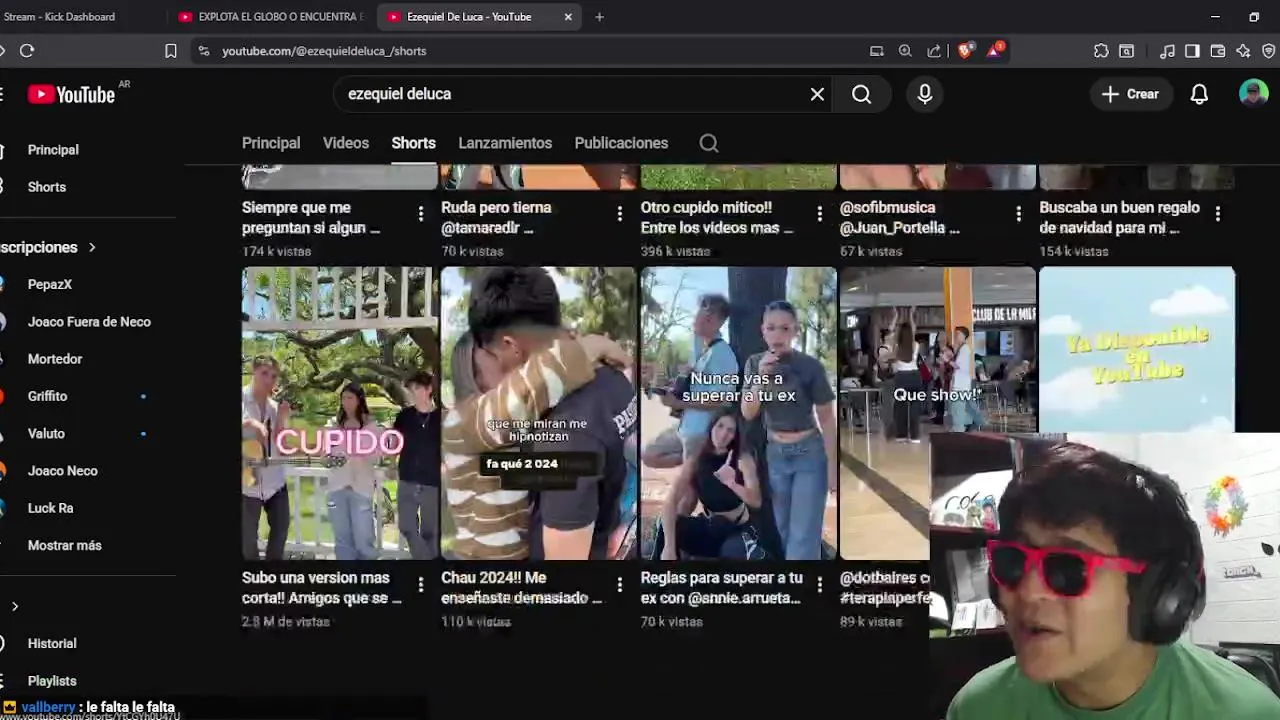Select the Shorts channel tab
The image size is (1280, 720).
pyautogui.click(x=414, y=143)
